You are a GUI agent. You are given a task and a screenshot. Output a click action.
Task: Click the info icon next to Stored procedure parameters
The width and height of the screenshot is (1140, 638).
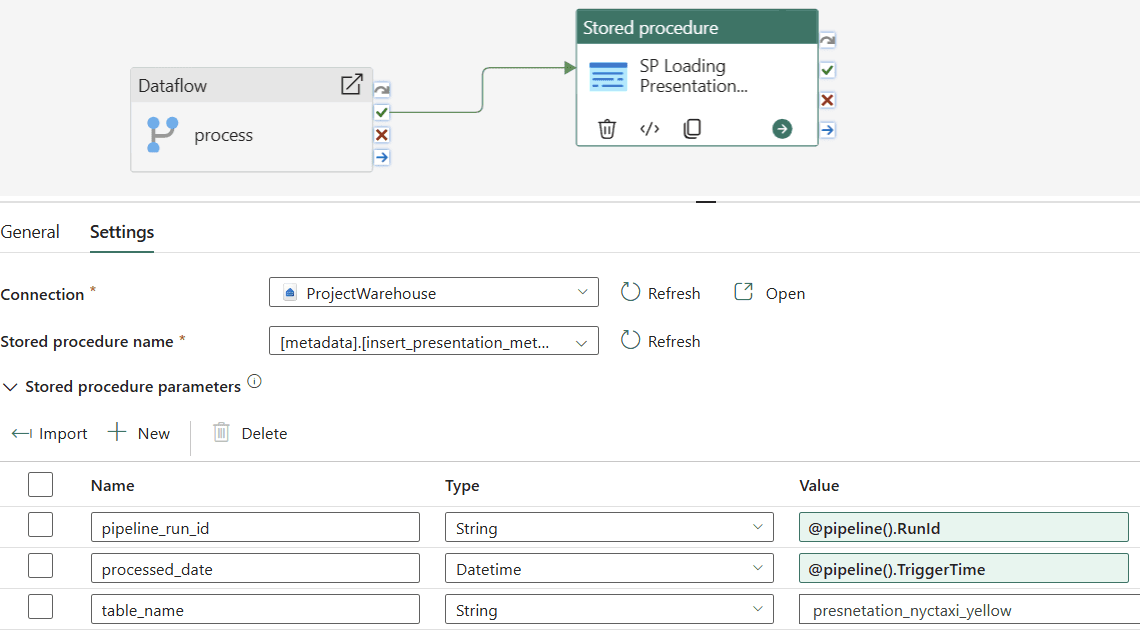pos(254,381)
